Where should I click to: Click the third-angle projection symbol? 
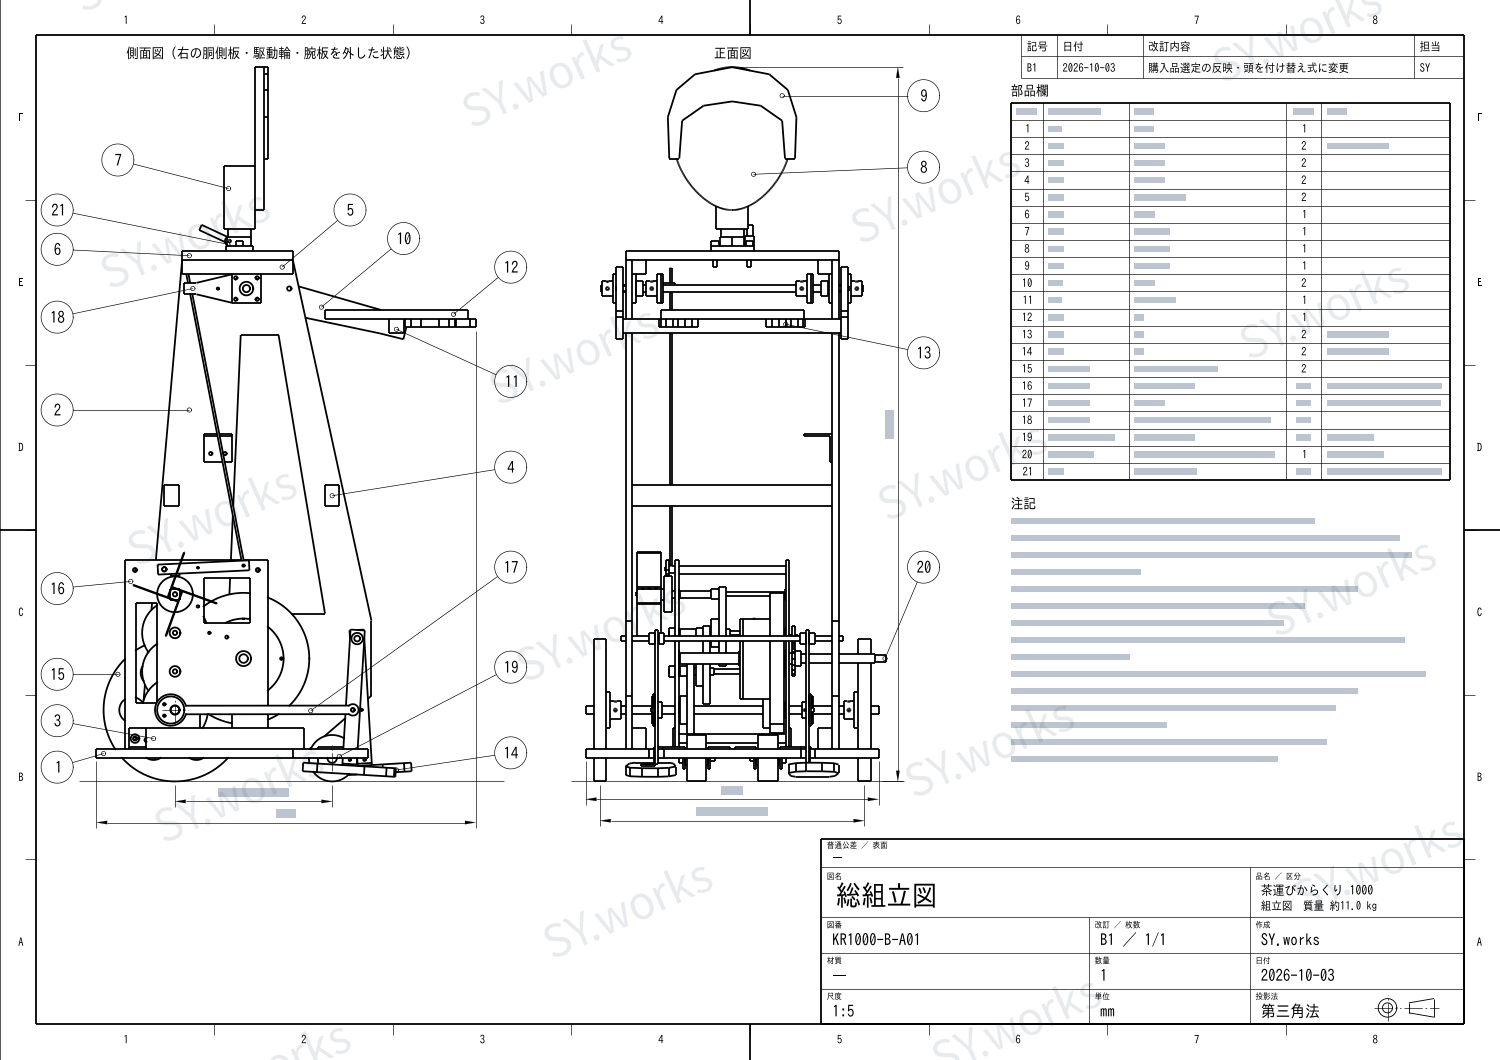pyautogui.click(x=1407, y=1008)
